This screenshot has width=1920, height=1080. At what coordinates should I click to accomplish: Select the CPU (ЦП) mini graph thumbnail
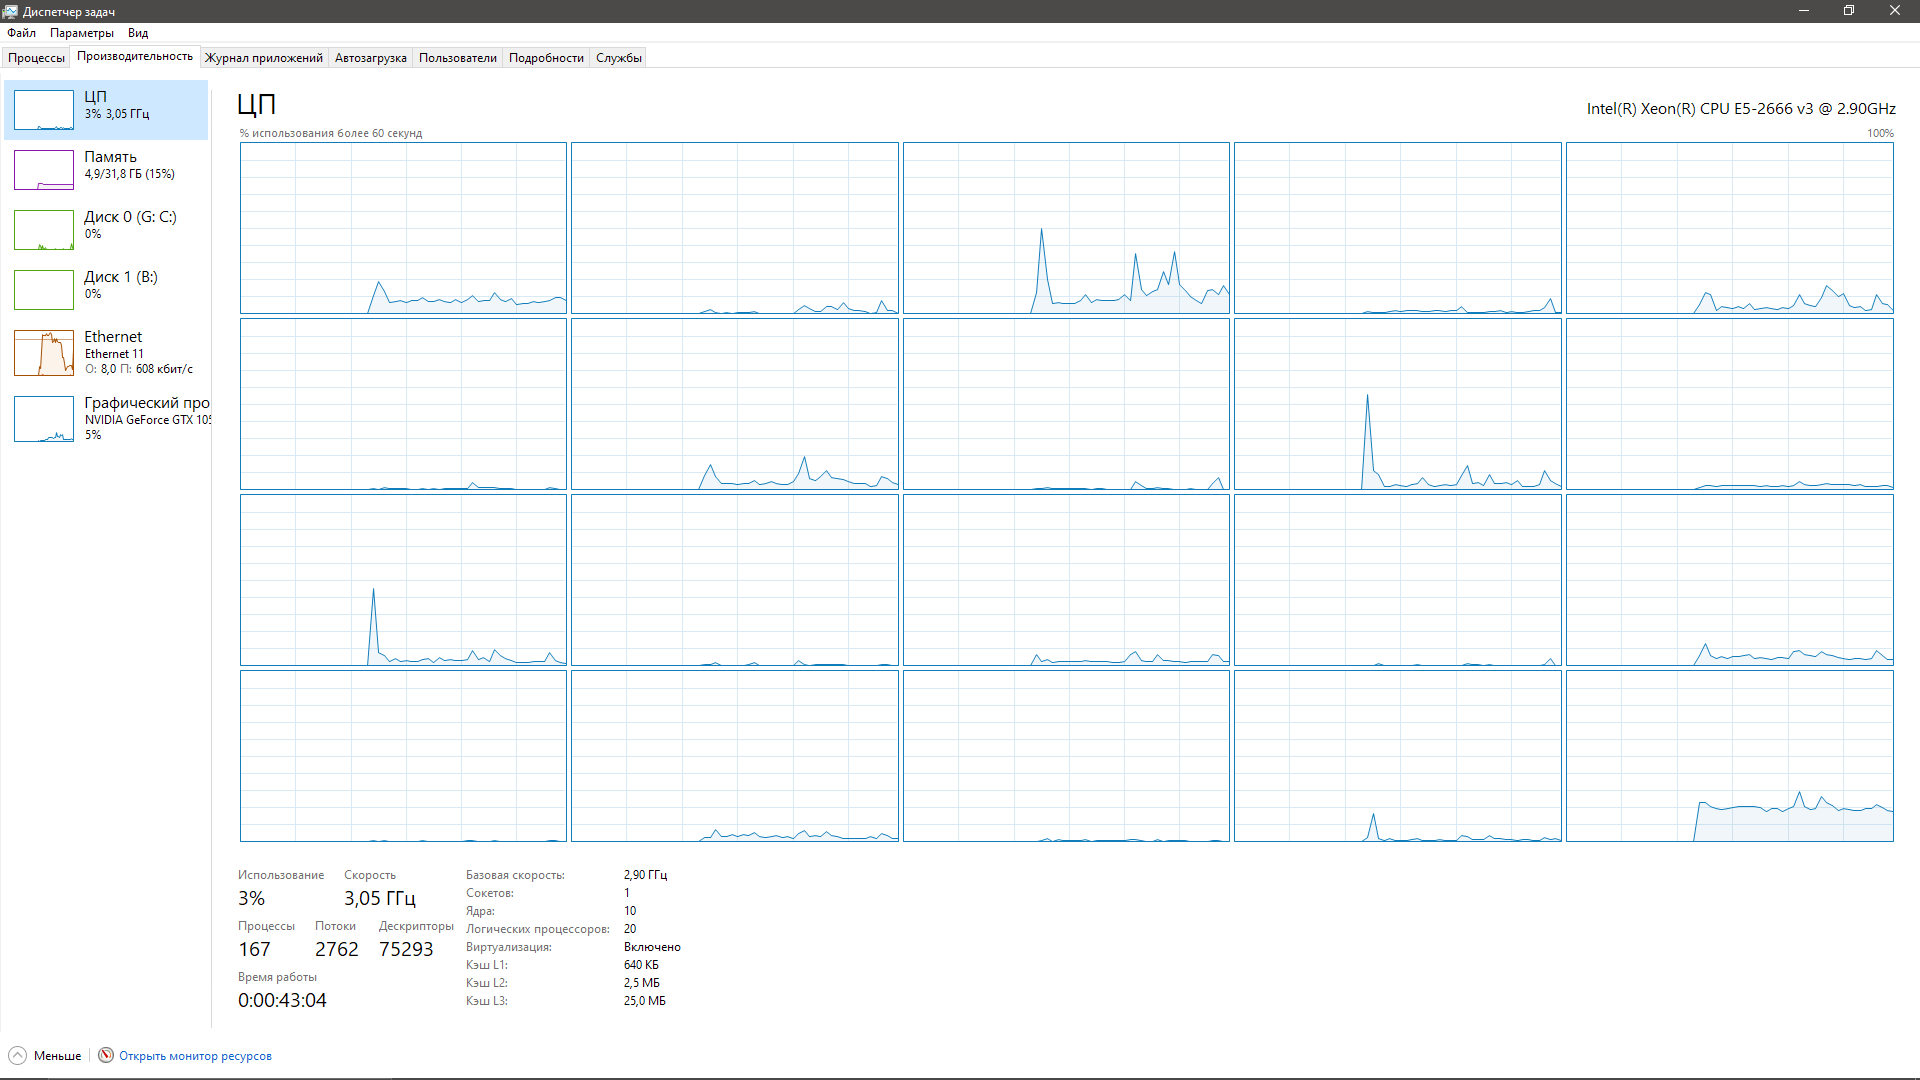pos(44,110)
